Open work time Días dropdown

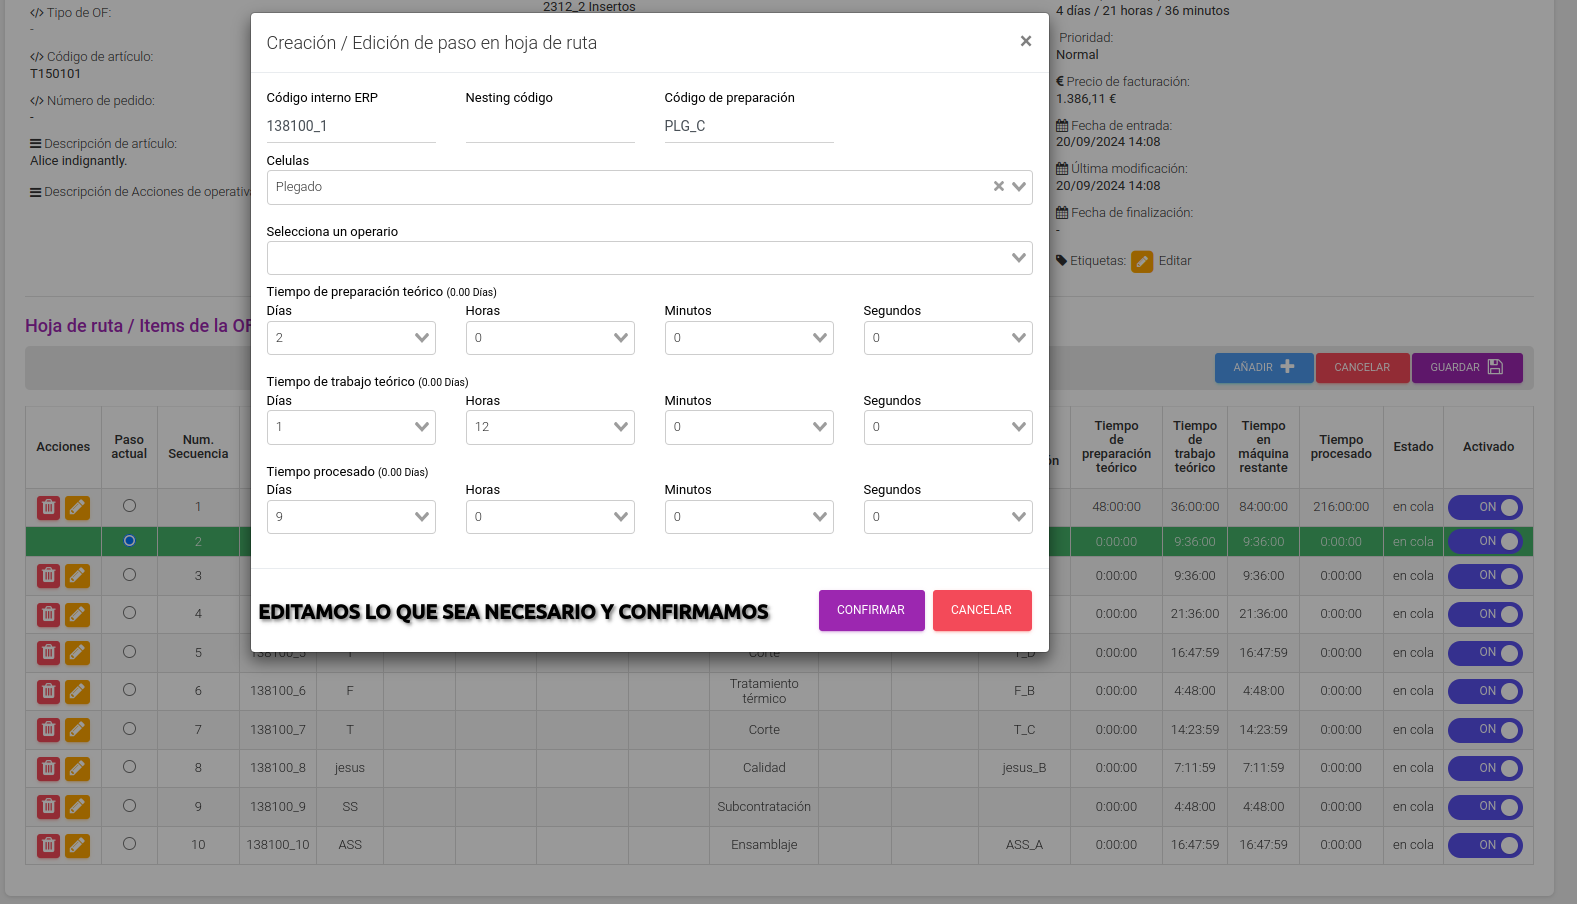(x=351, y=427)
